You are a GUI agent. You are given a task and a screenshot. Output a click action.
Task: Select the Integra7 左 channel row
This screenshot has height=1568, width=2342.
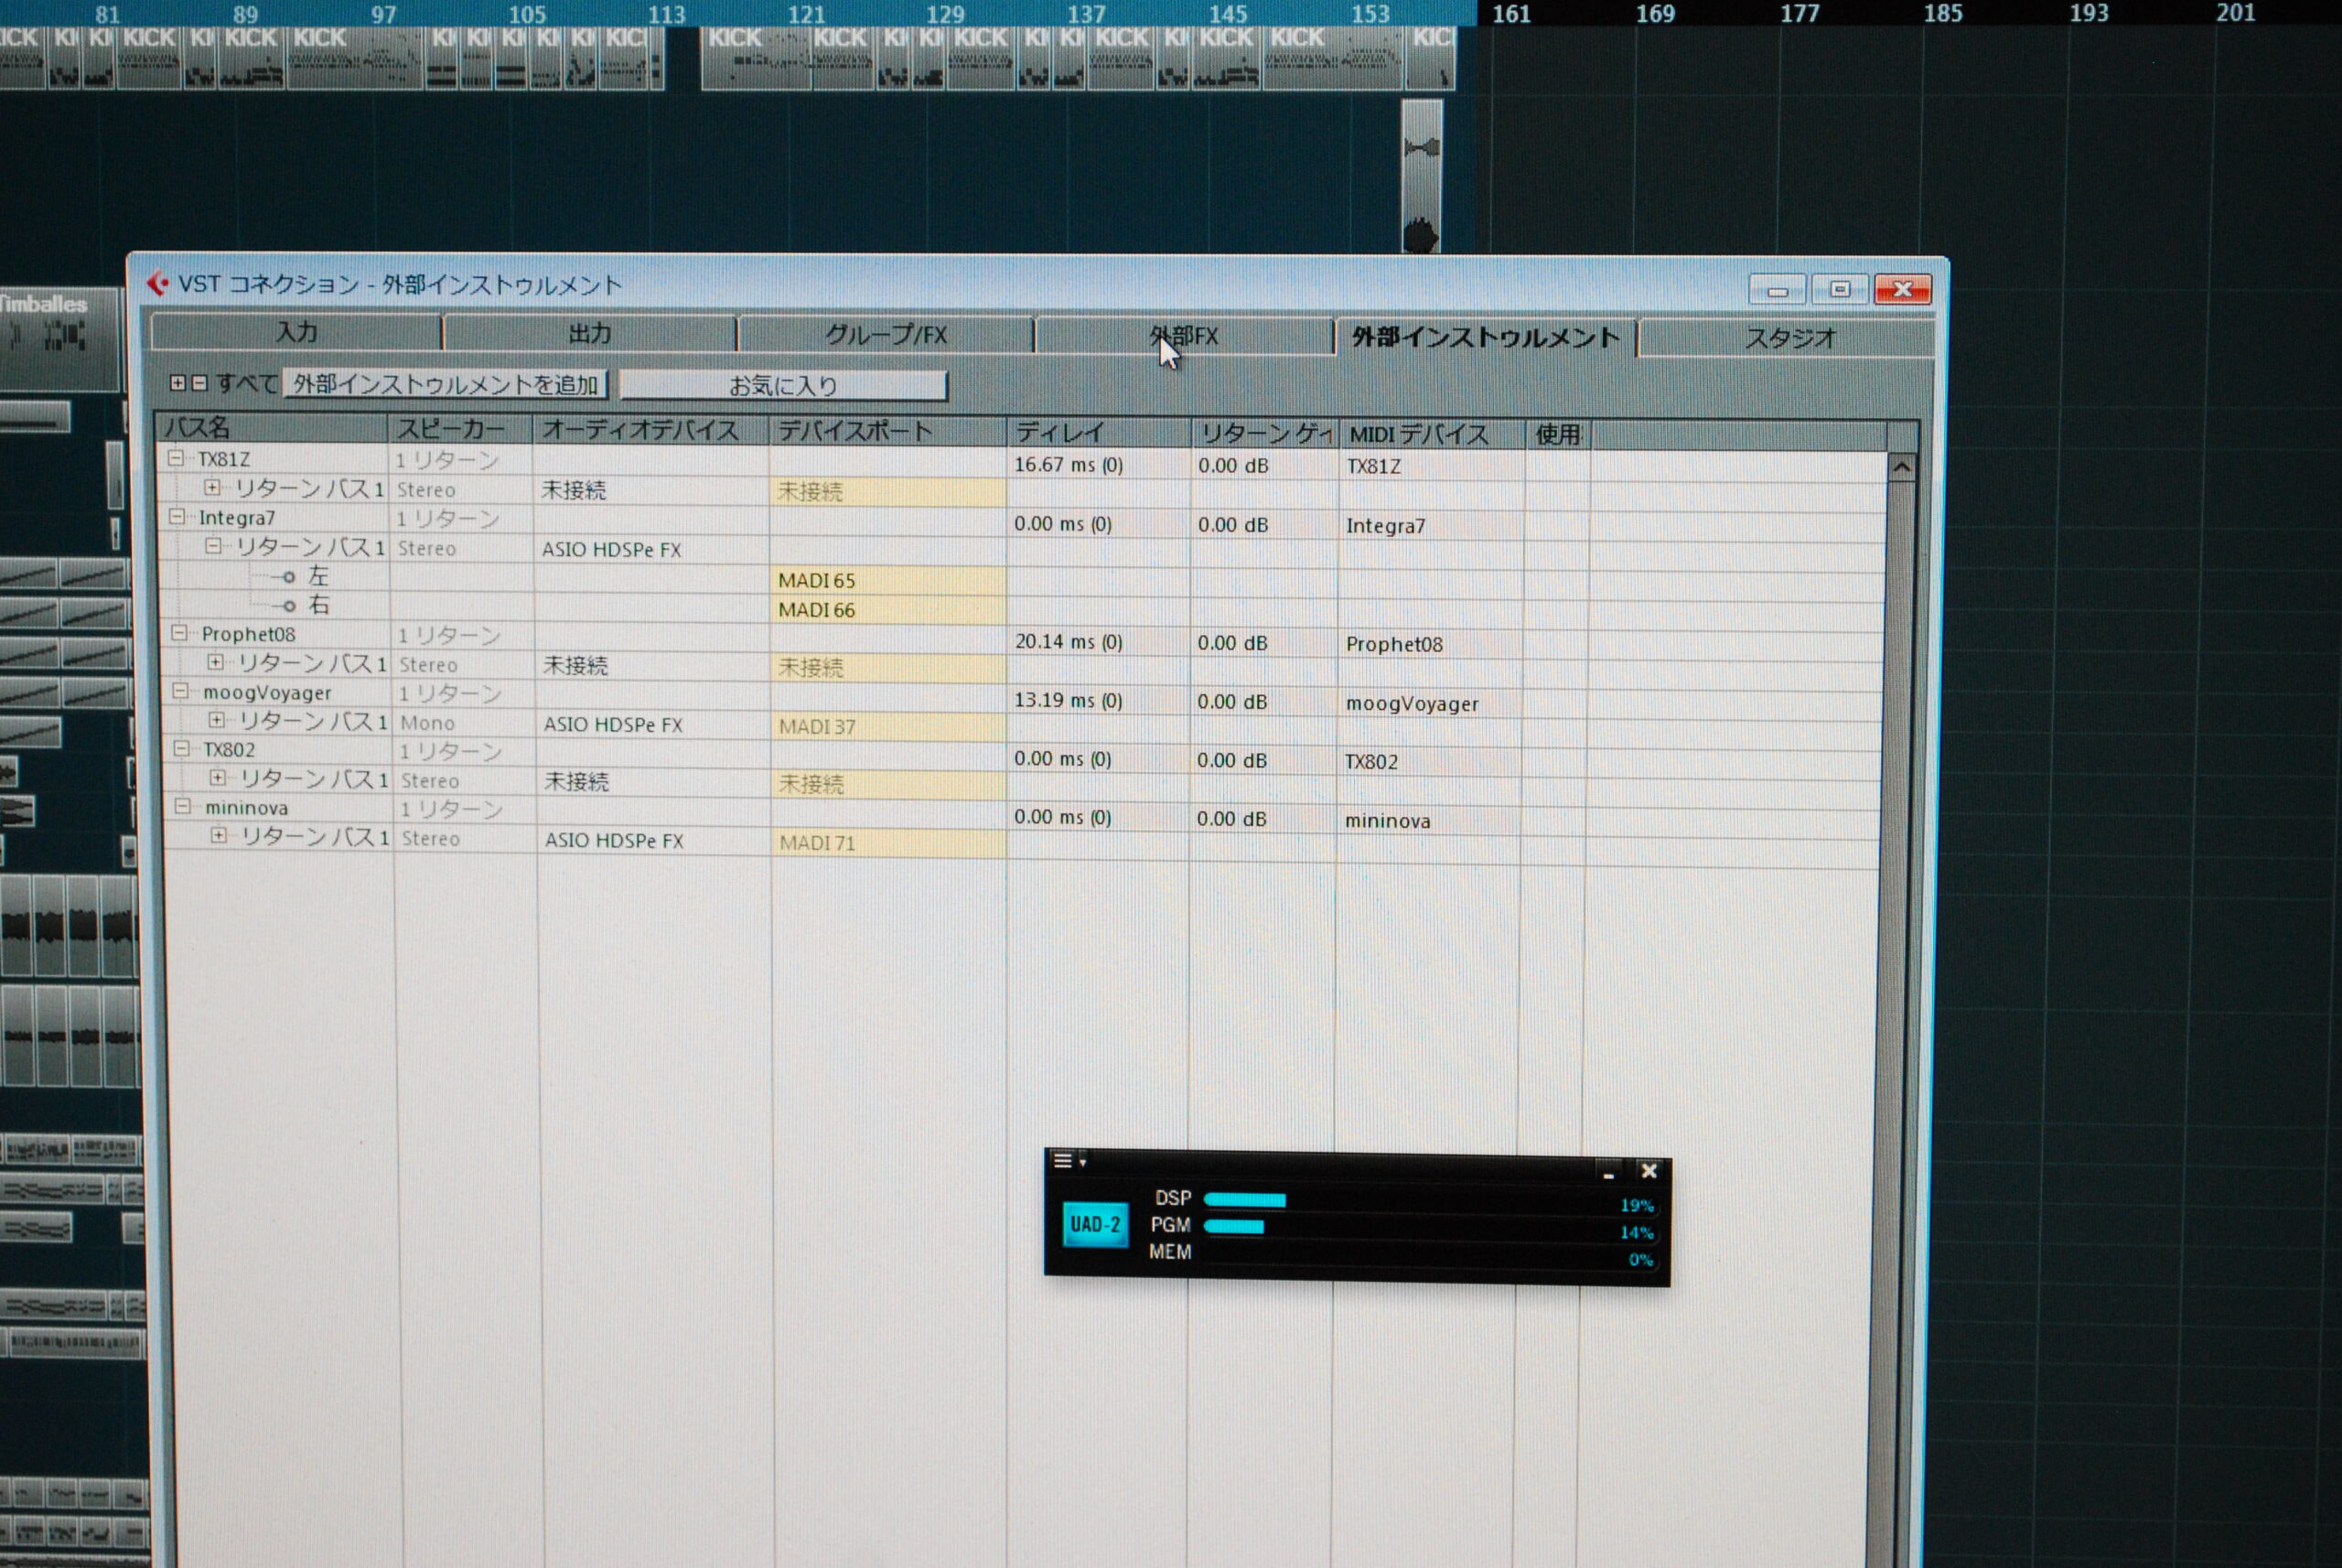click(318, 576)
